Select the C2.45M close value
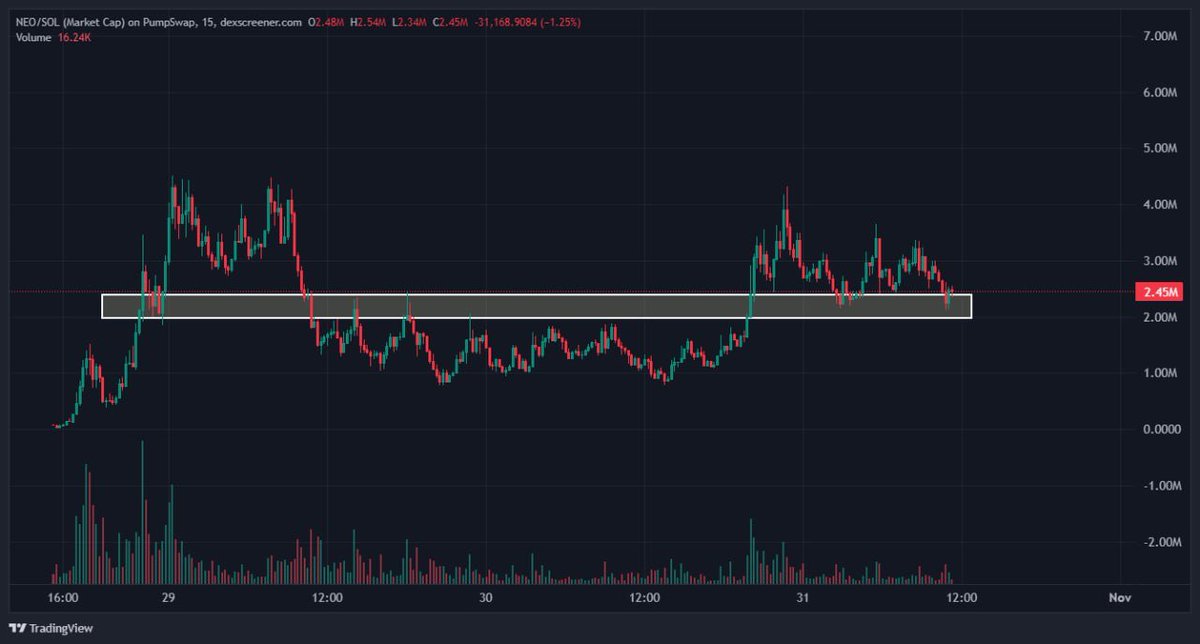 (452, 21)
